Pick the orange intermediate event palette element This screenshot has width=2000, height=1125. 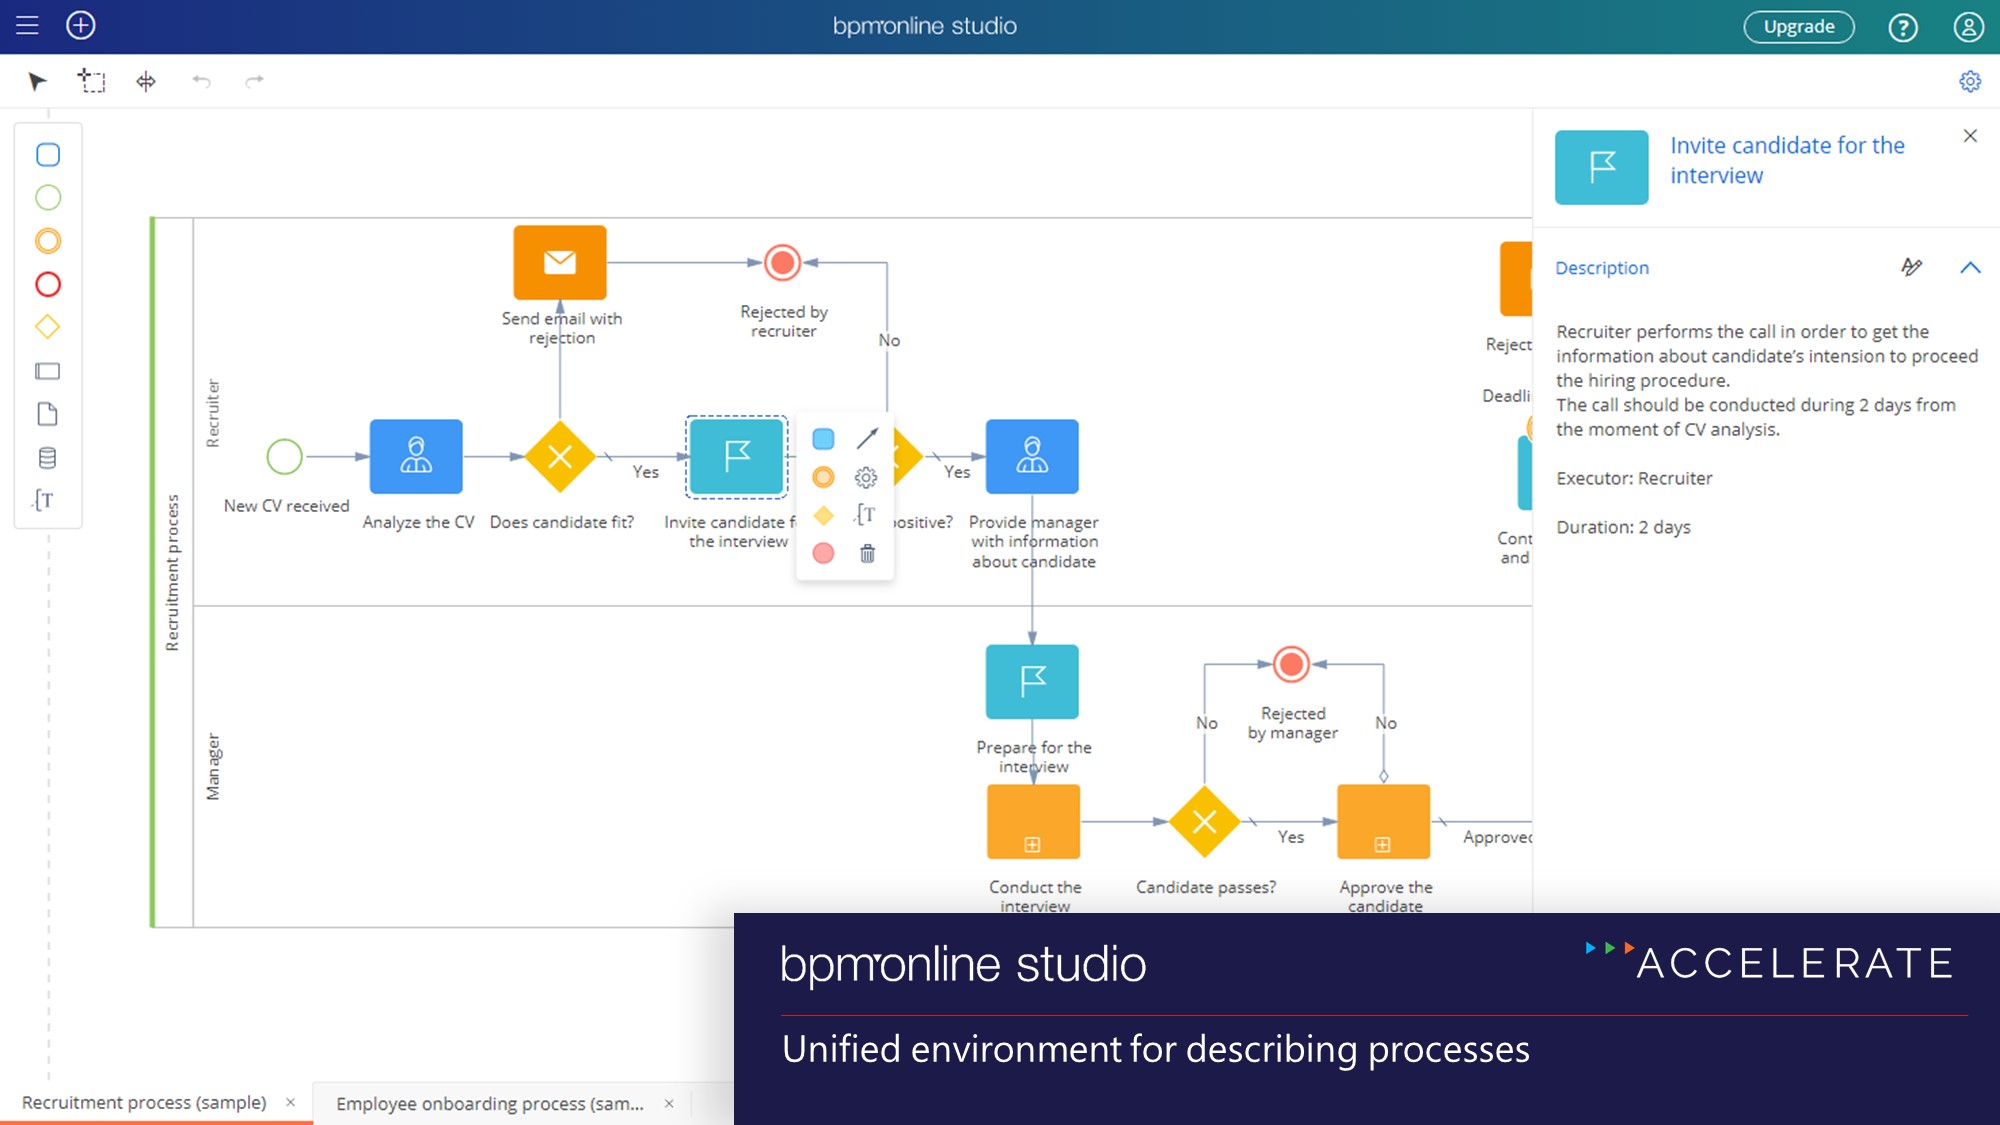(x=48, y=241)
